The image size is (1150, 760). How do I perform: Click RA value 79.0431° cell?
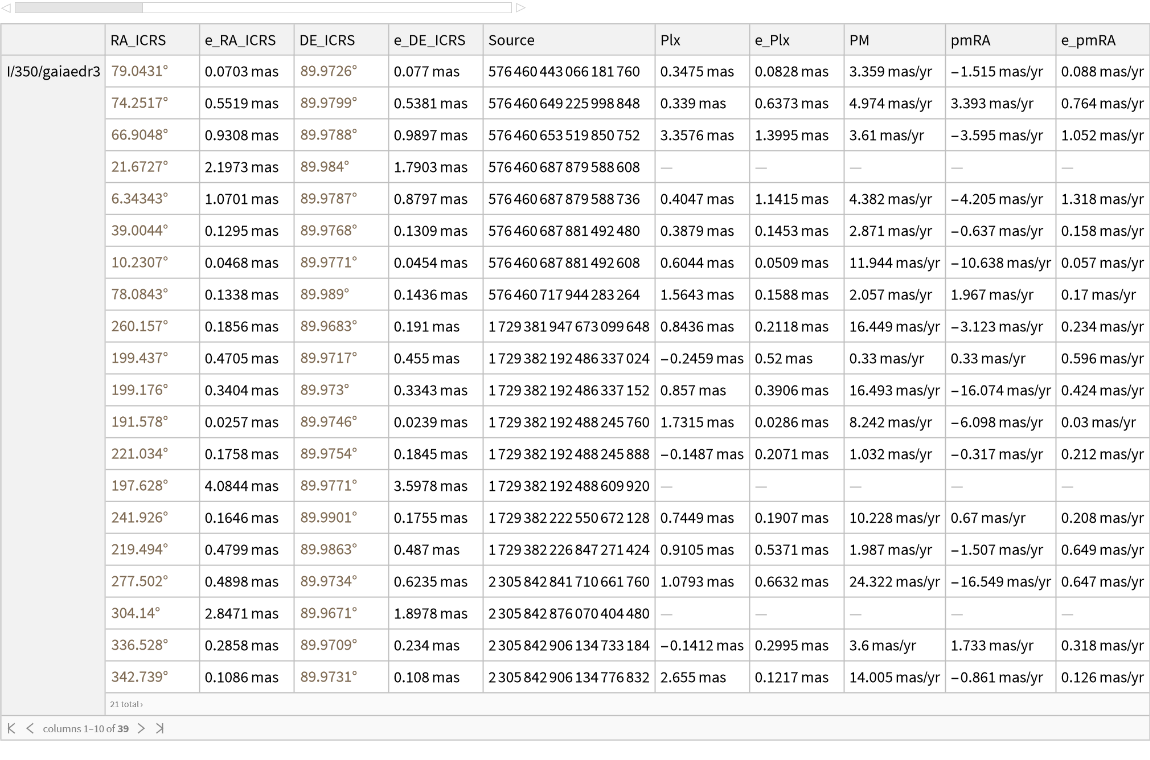[x=139, y=72]
